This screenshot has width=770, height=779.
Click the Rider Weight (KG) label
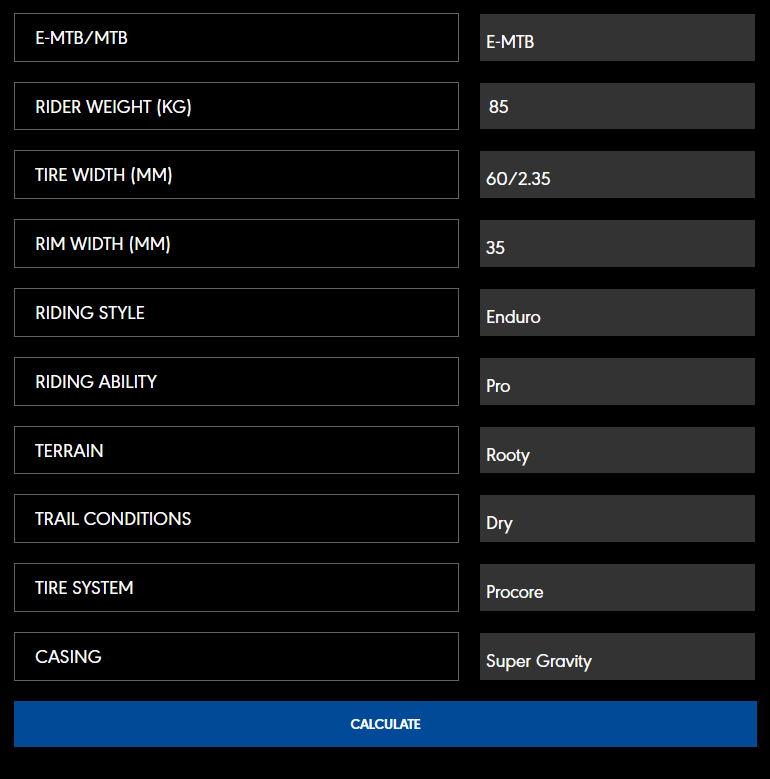pyautogui.click(x=236, y=106)
